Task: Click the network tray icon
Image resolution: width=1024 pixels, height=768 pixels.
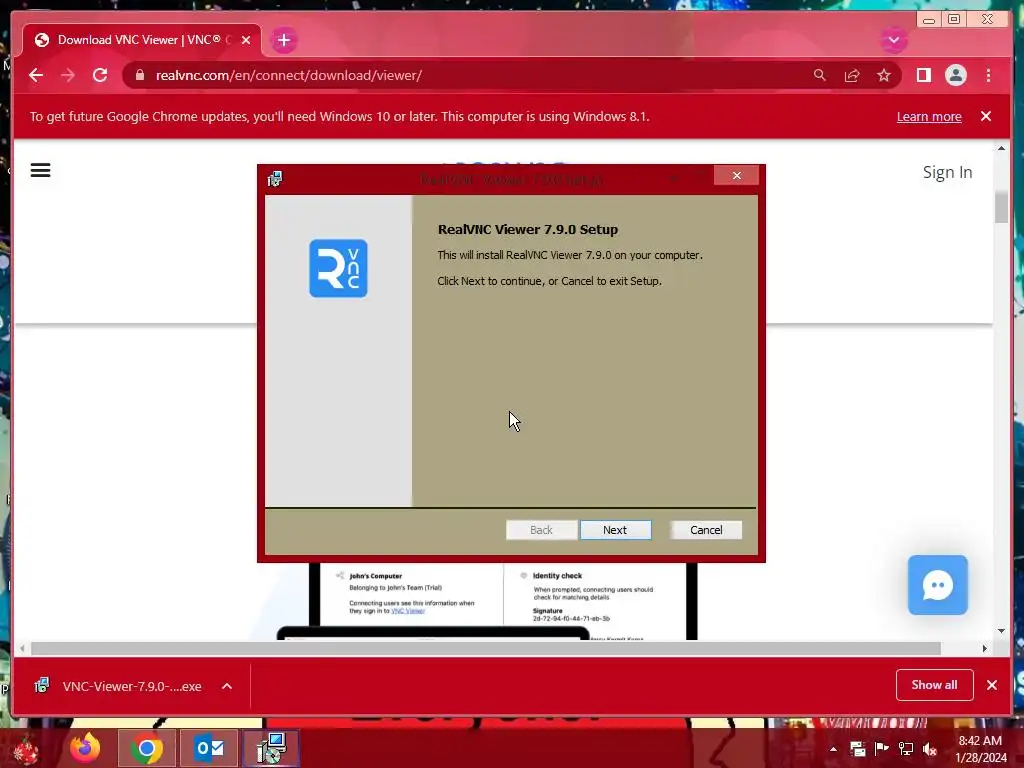Action: 906,749
